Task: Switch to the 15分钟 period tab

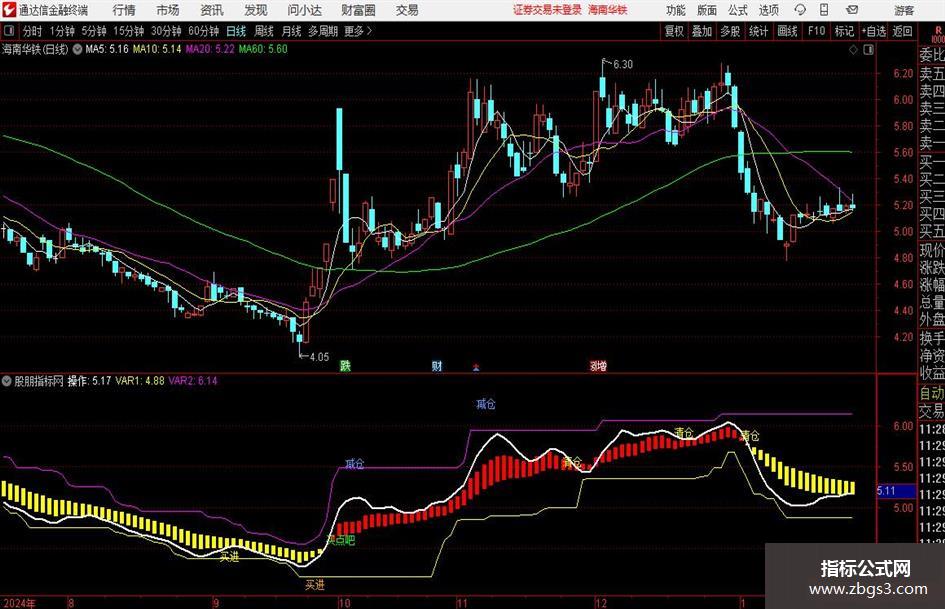Action: (129, 31)
